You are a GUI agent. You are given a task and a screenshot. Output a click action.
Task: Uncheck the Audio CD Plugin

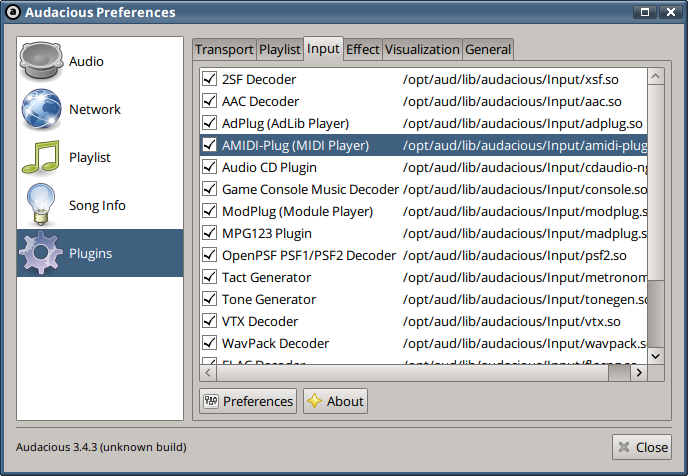tap(209, 167)
